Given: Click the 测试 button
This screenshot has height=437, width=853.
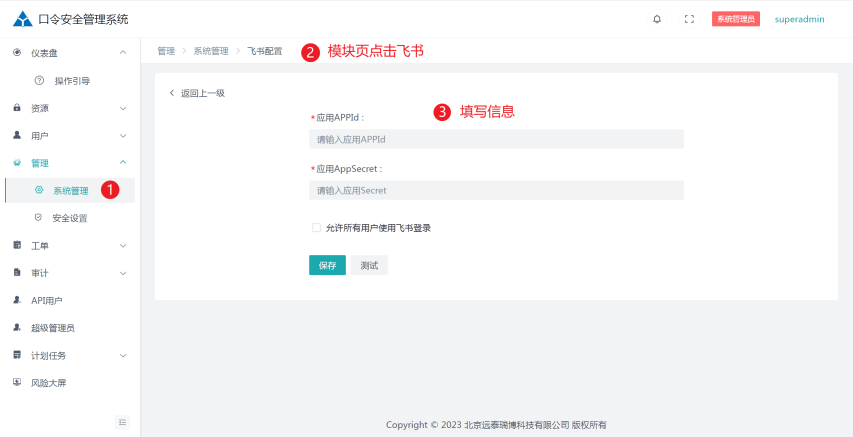Looking at the screenshot, I should point(369,265).
